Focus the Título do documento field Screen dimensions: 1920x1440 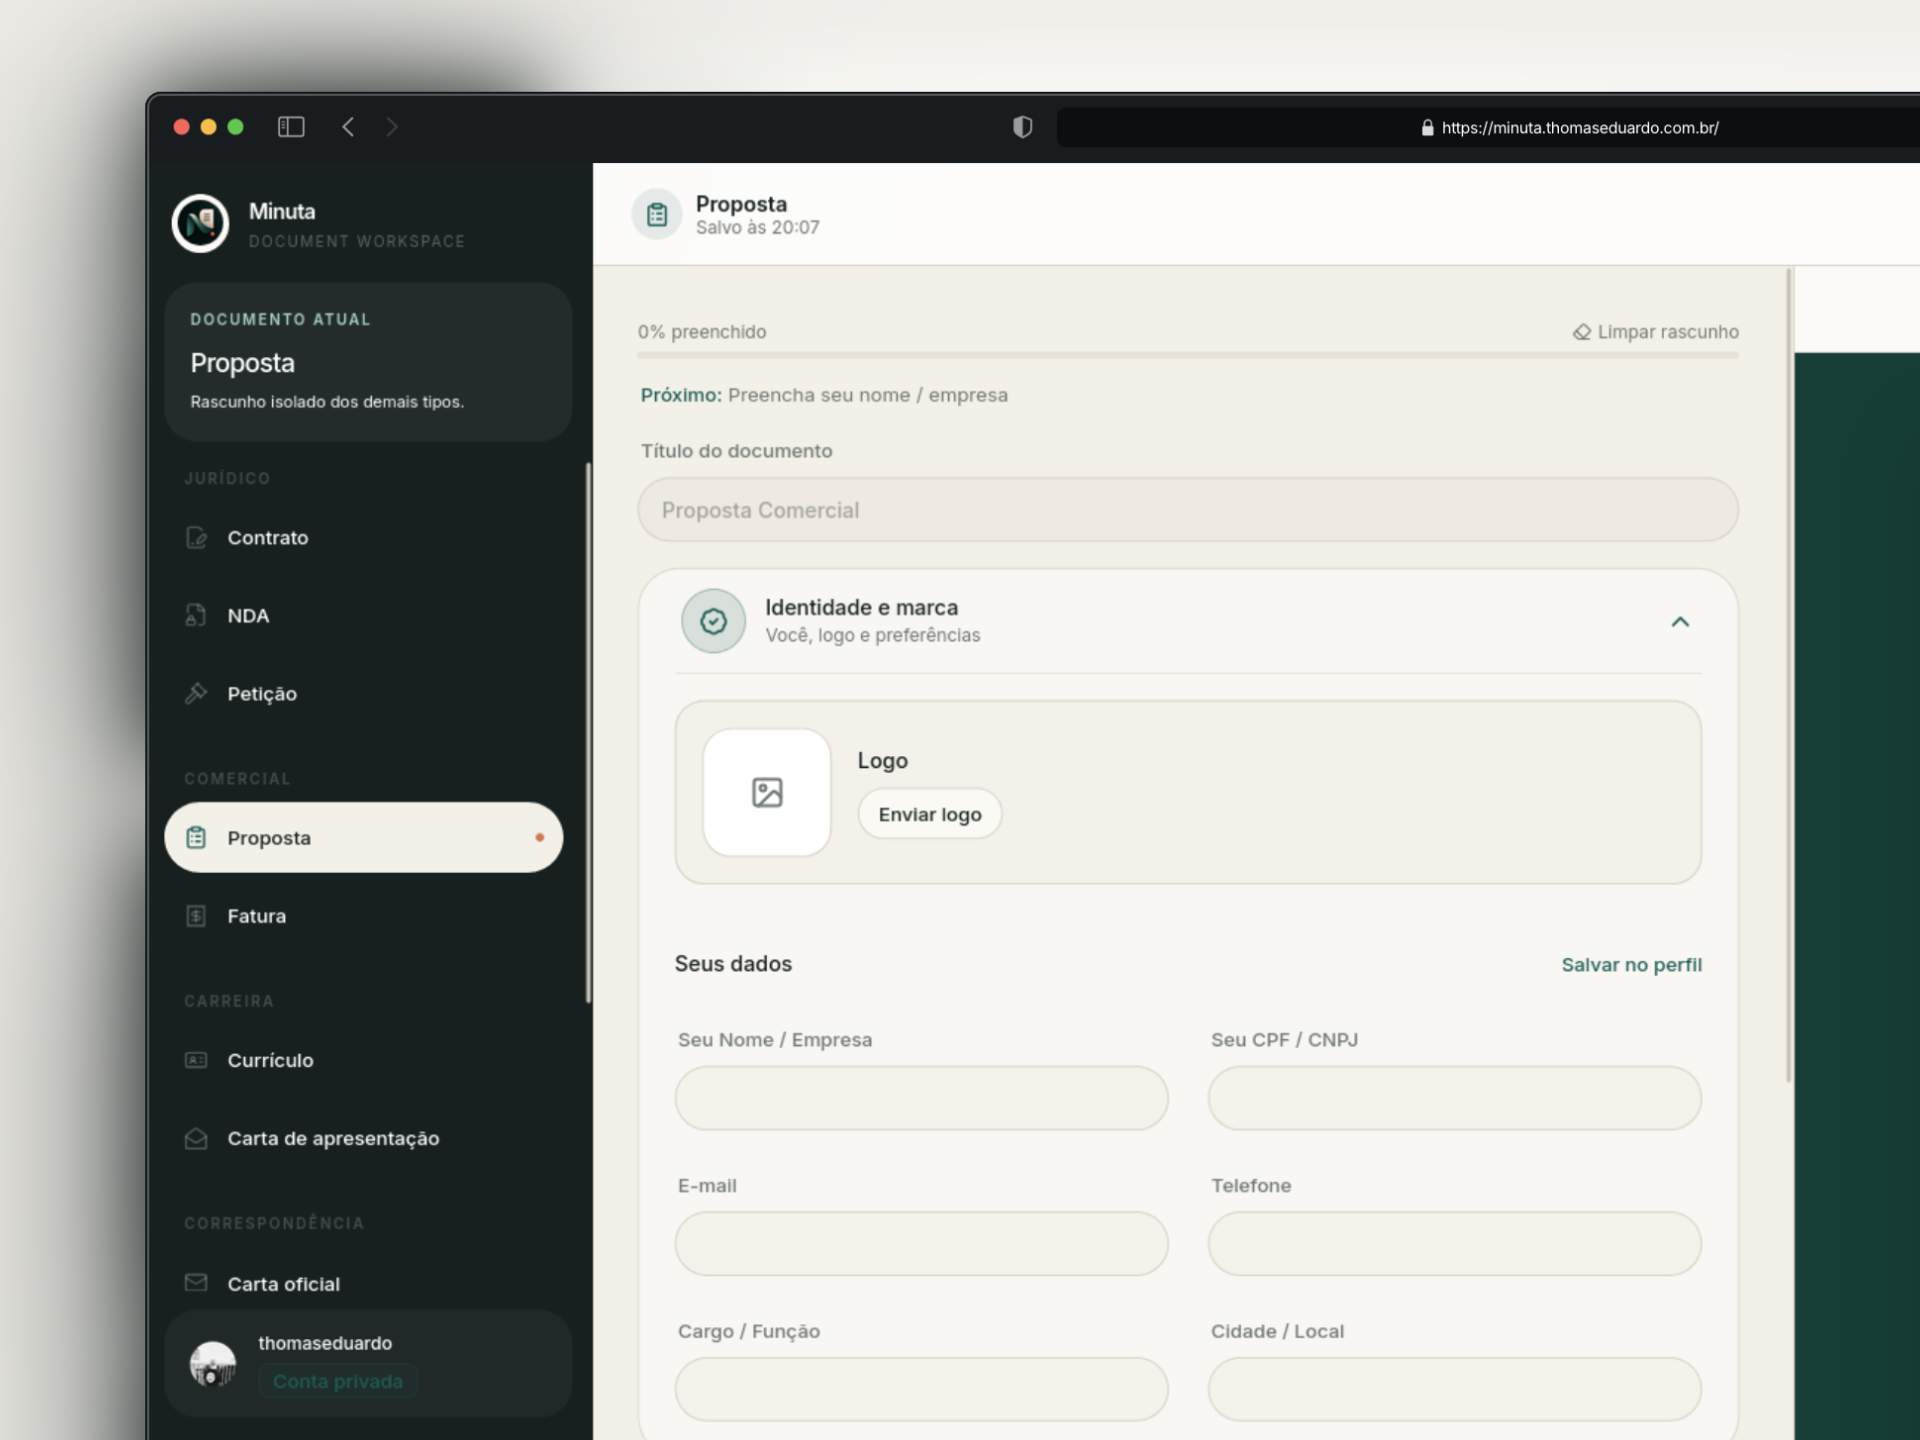[x=1188, y=510]
